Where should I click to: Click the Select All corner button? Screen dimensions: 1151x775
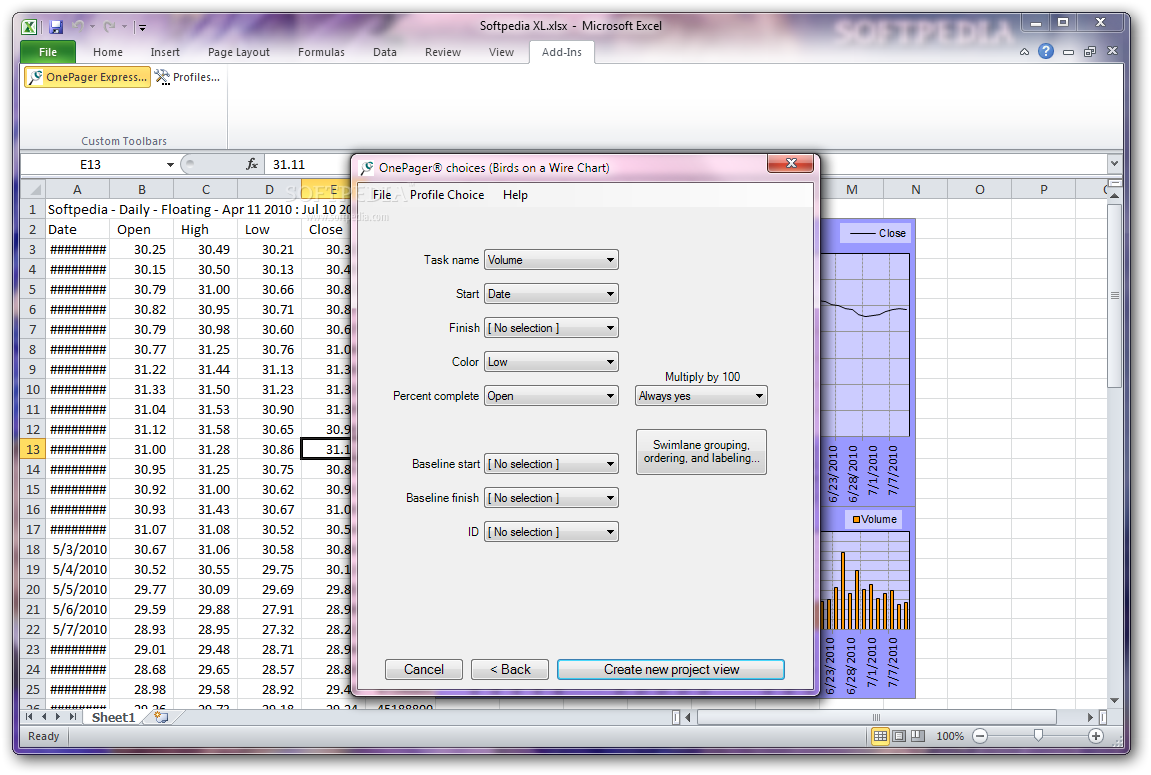pos(33,189)
